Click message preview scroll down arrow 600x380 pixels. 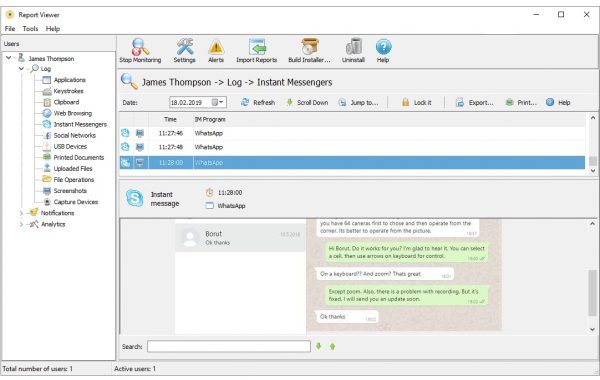click(592, 329)
